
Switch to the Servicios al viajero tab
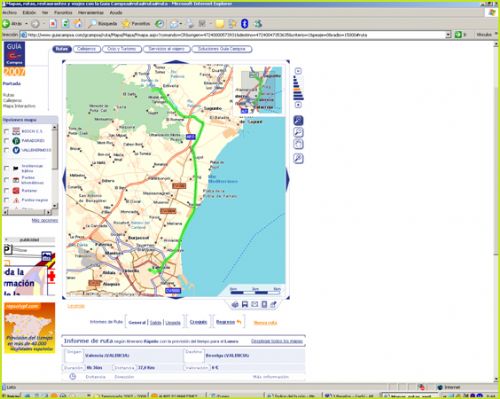coord(167,49)
